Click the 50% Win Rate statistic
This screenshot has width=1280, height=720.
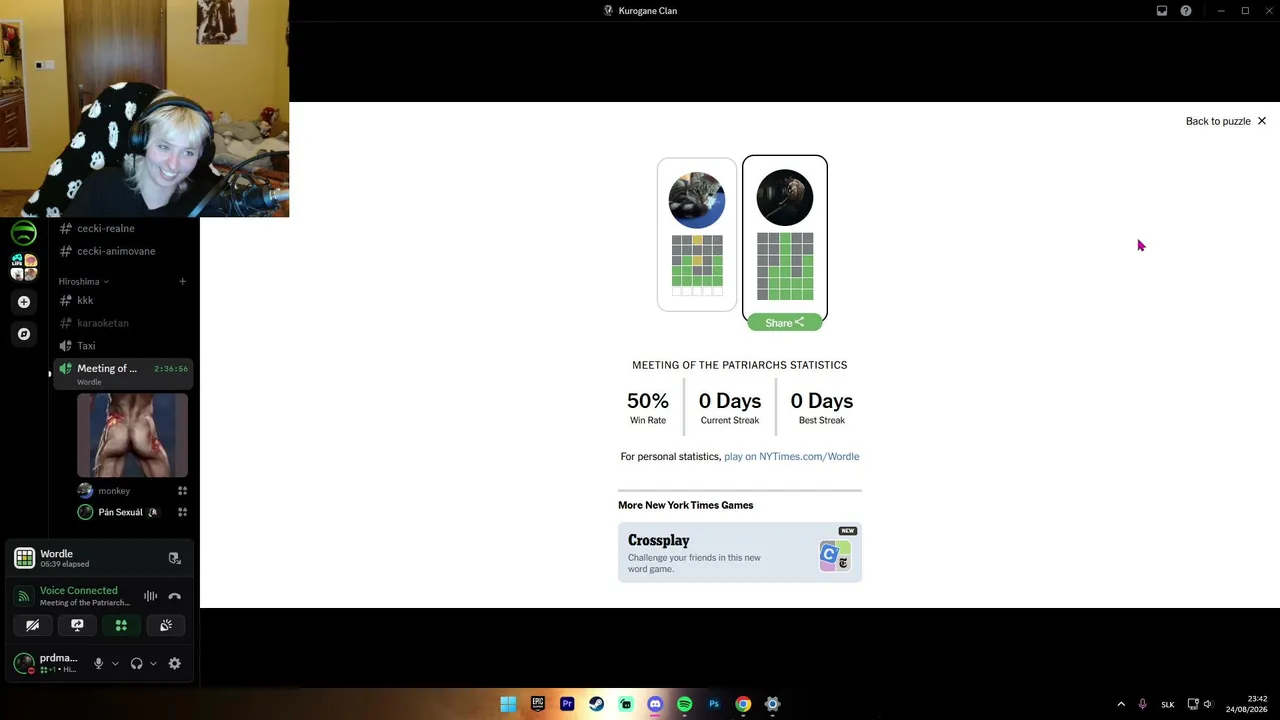point(648,407)
